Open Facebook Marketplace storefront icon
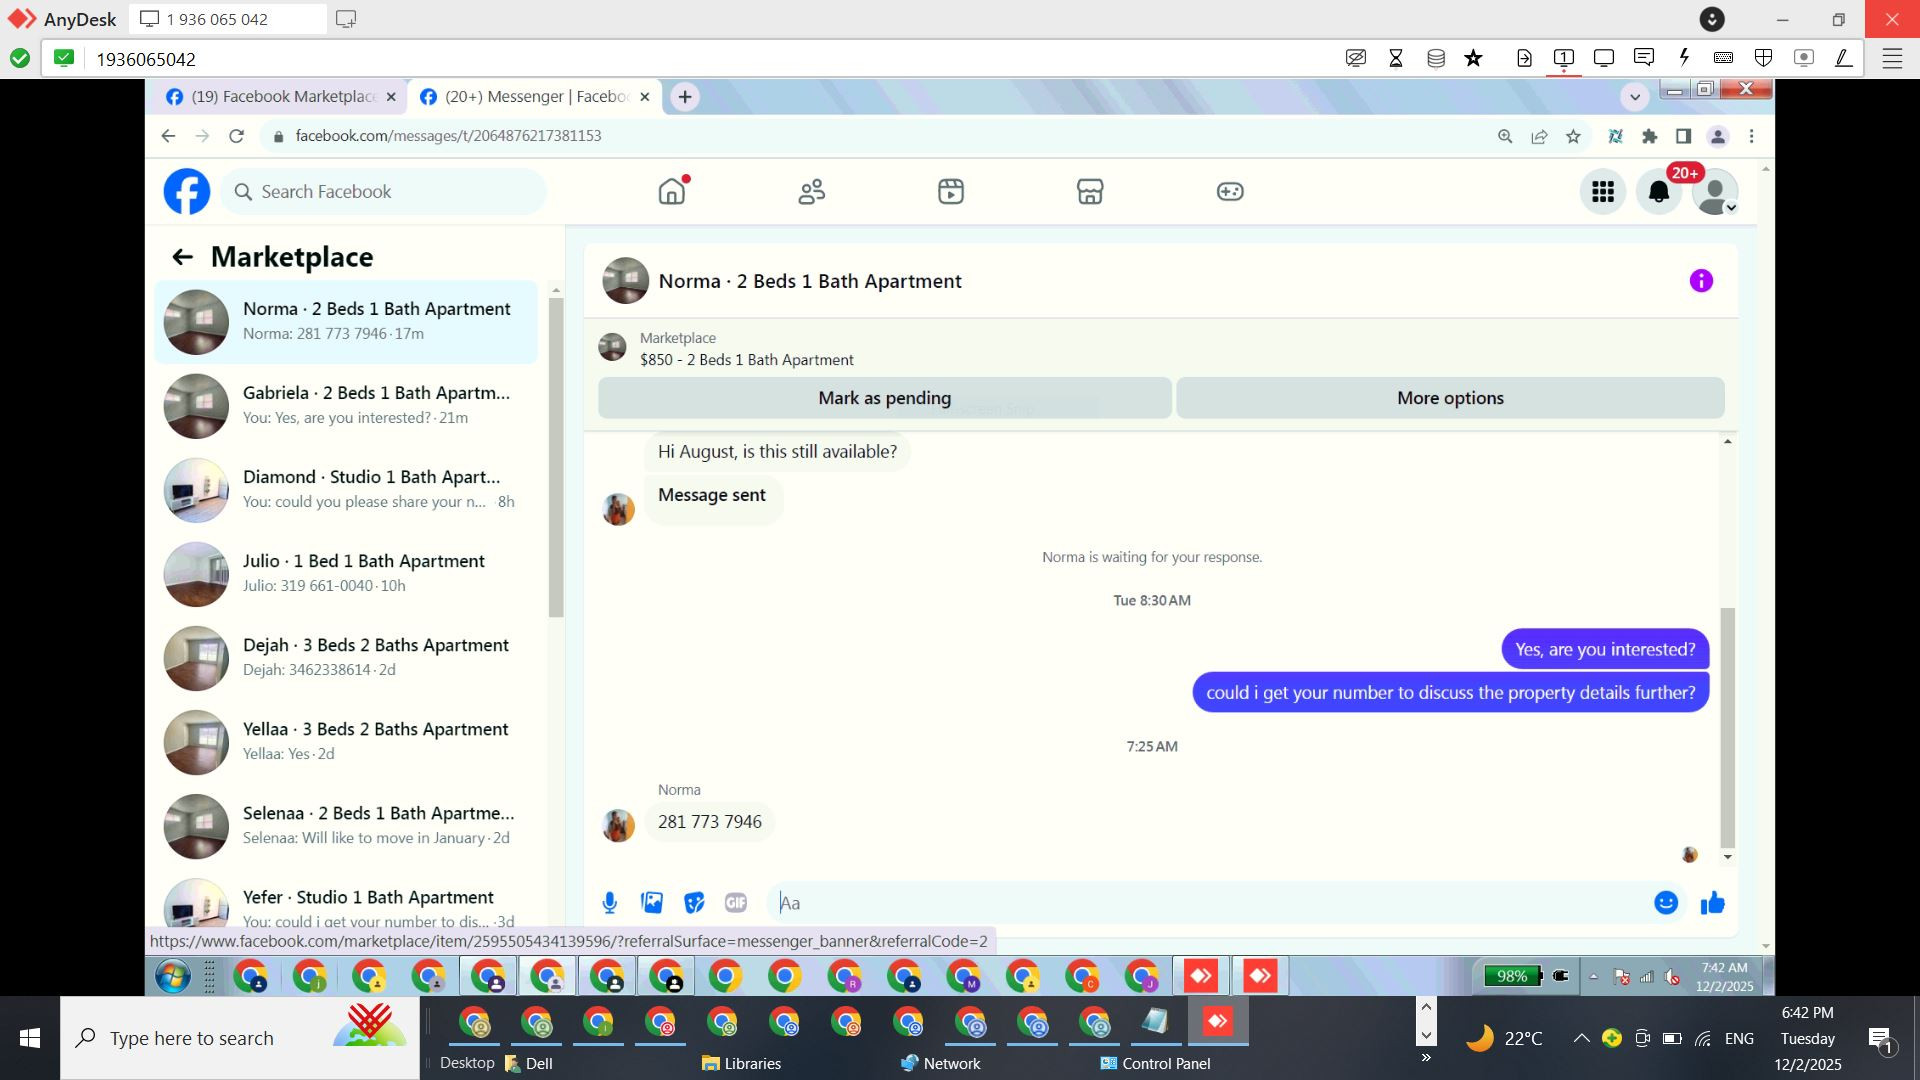 point(1090,191)
